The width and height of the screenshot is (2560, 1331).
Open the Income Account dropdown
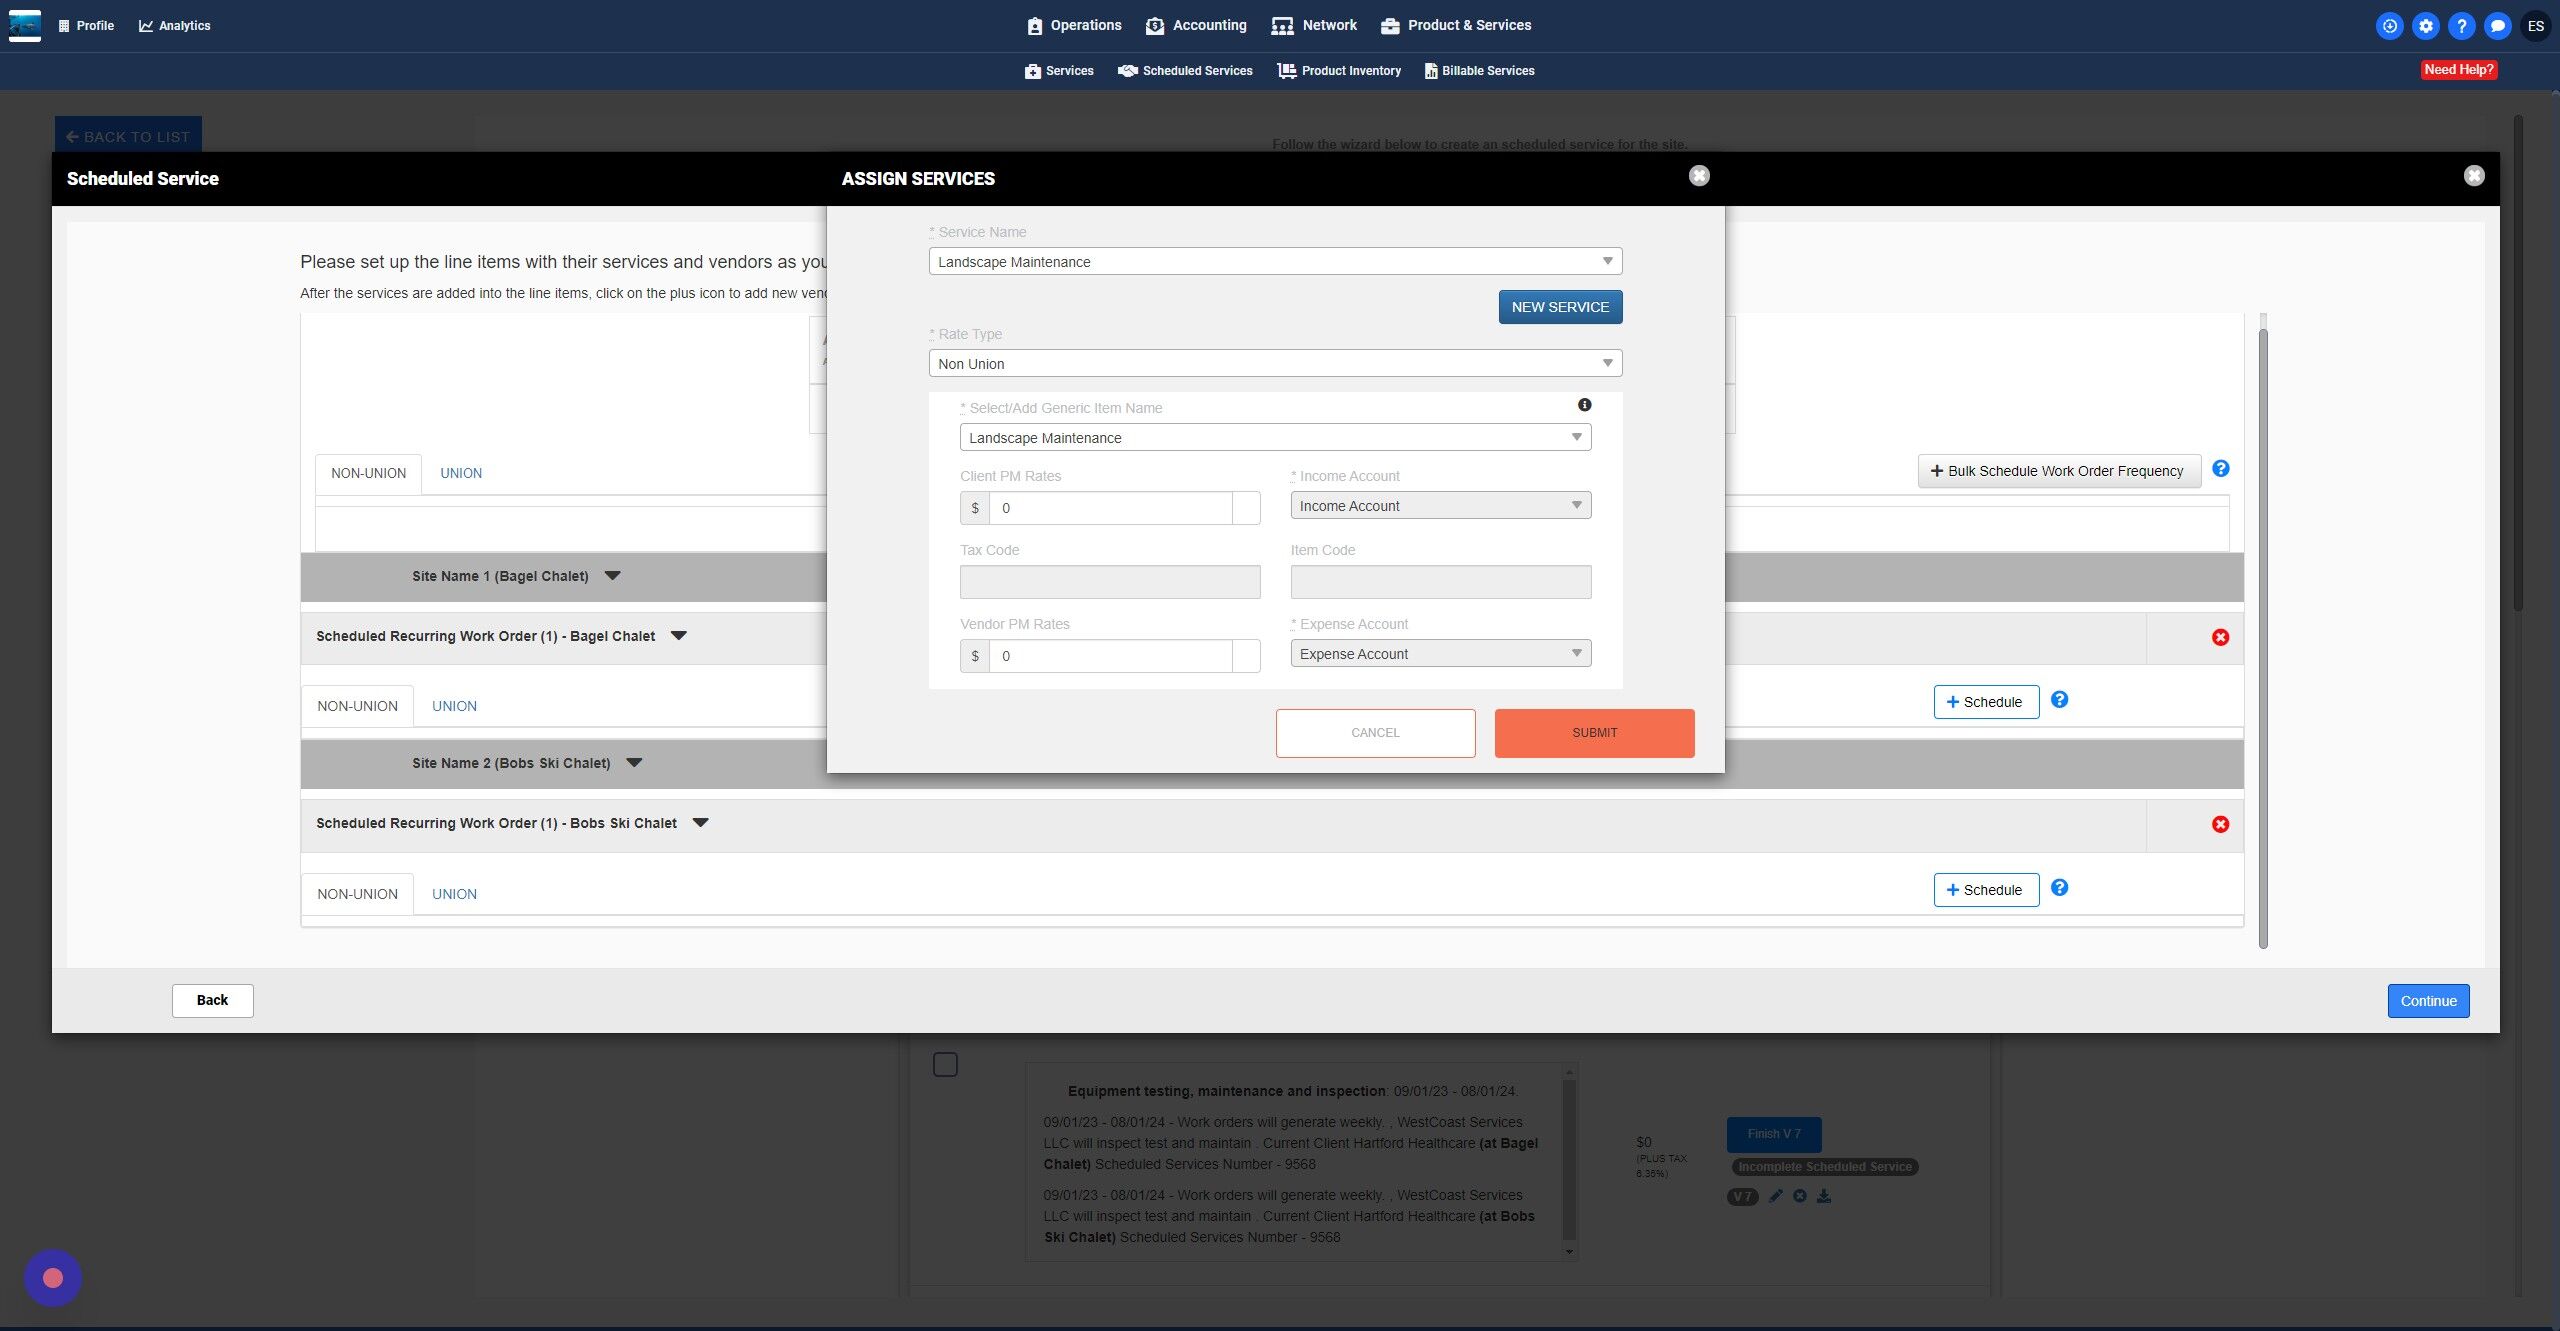coord(1440,506)
